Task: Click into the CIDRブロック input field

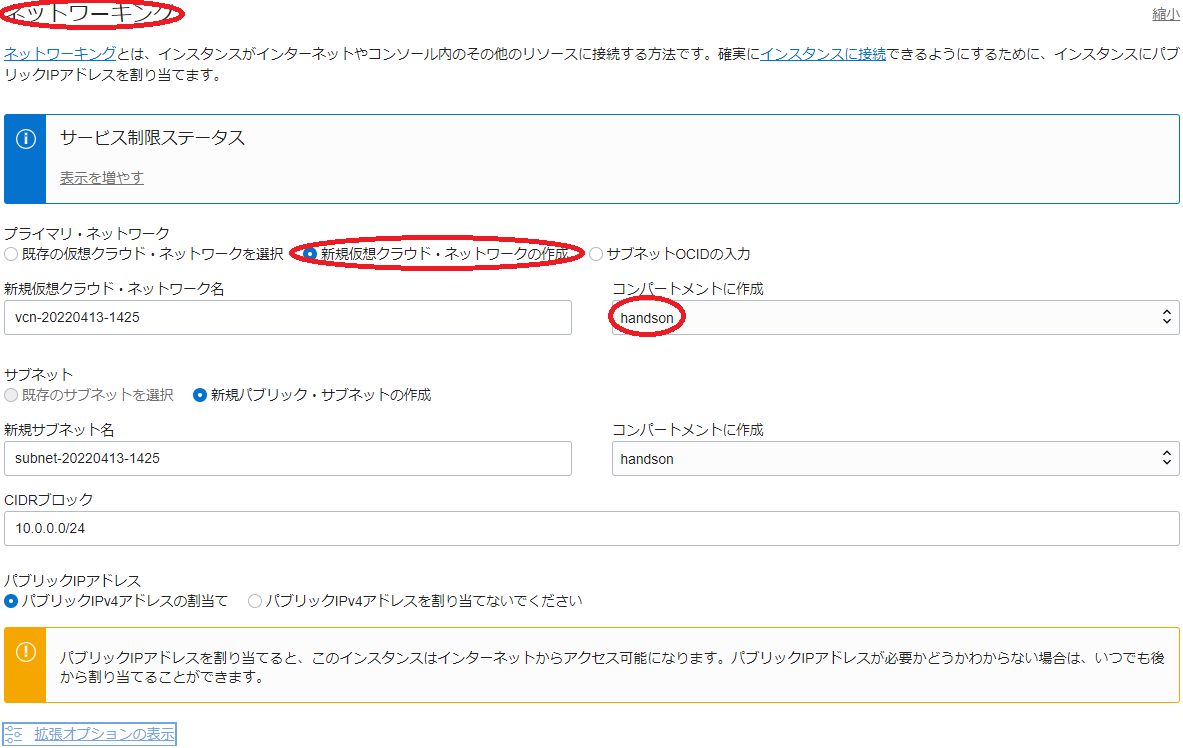Action: pos(591,530)
